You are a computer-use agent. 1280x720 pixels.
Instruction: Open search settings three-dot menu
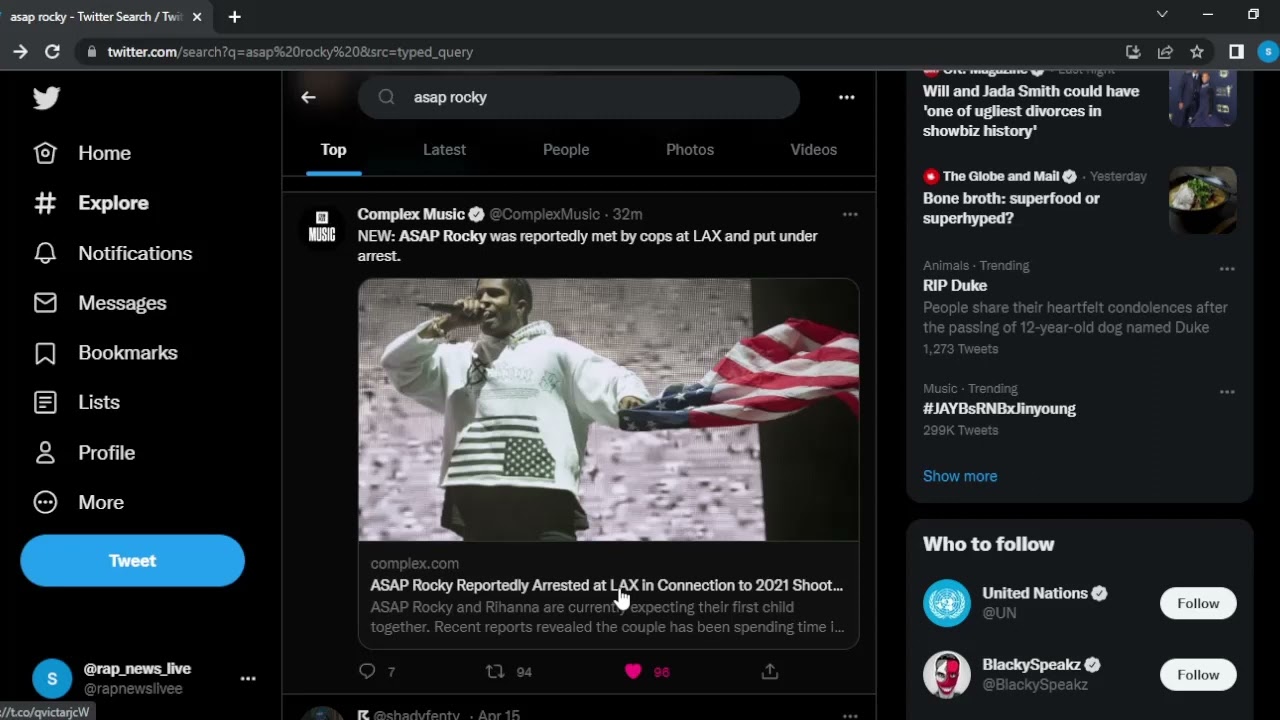point(847,97)
